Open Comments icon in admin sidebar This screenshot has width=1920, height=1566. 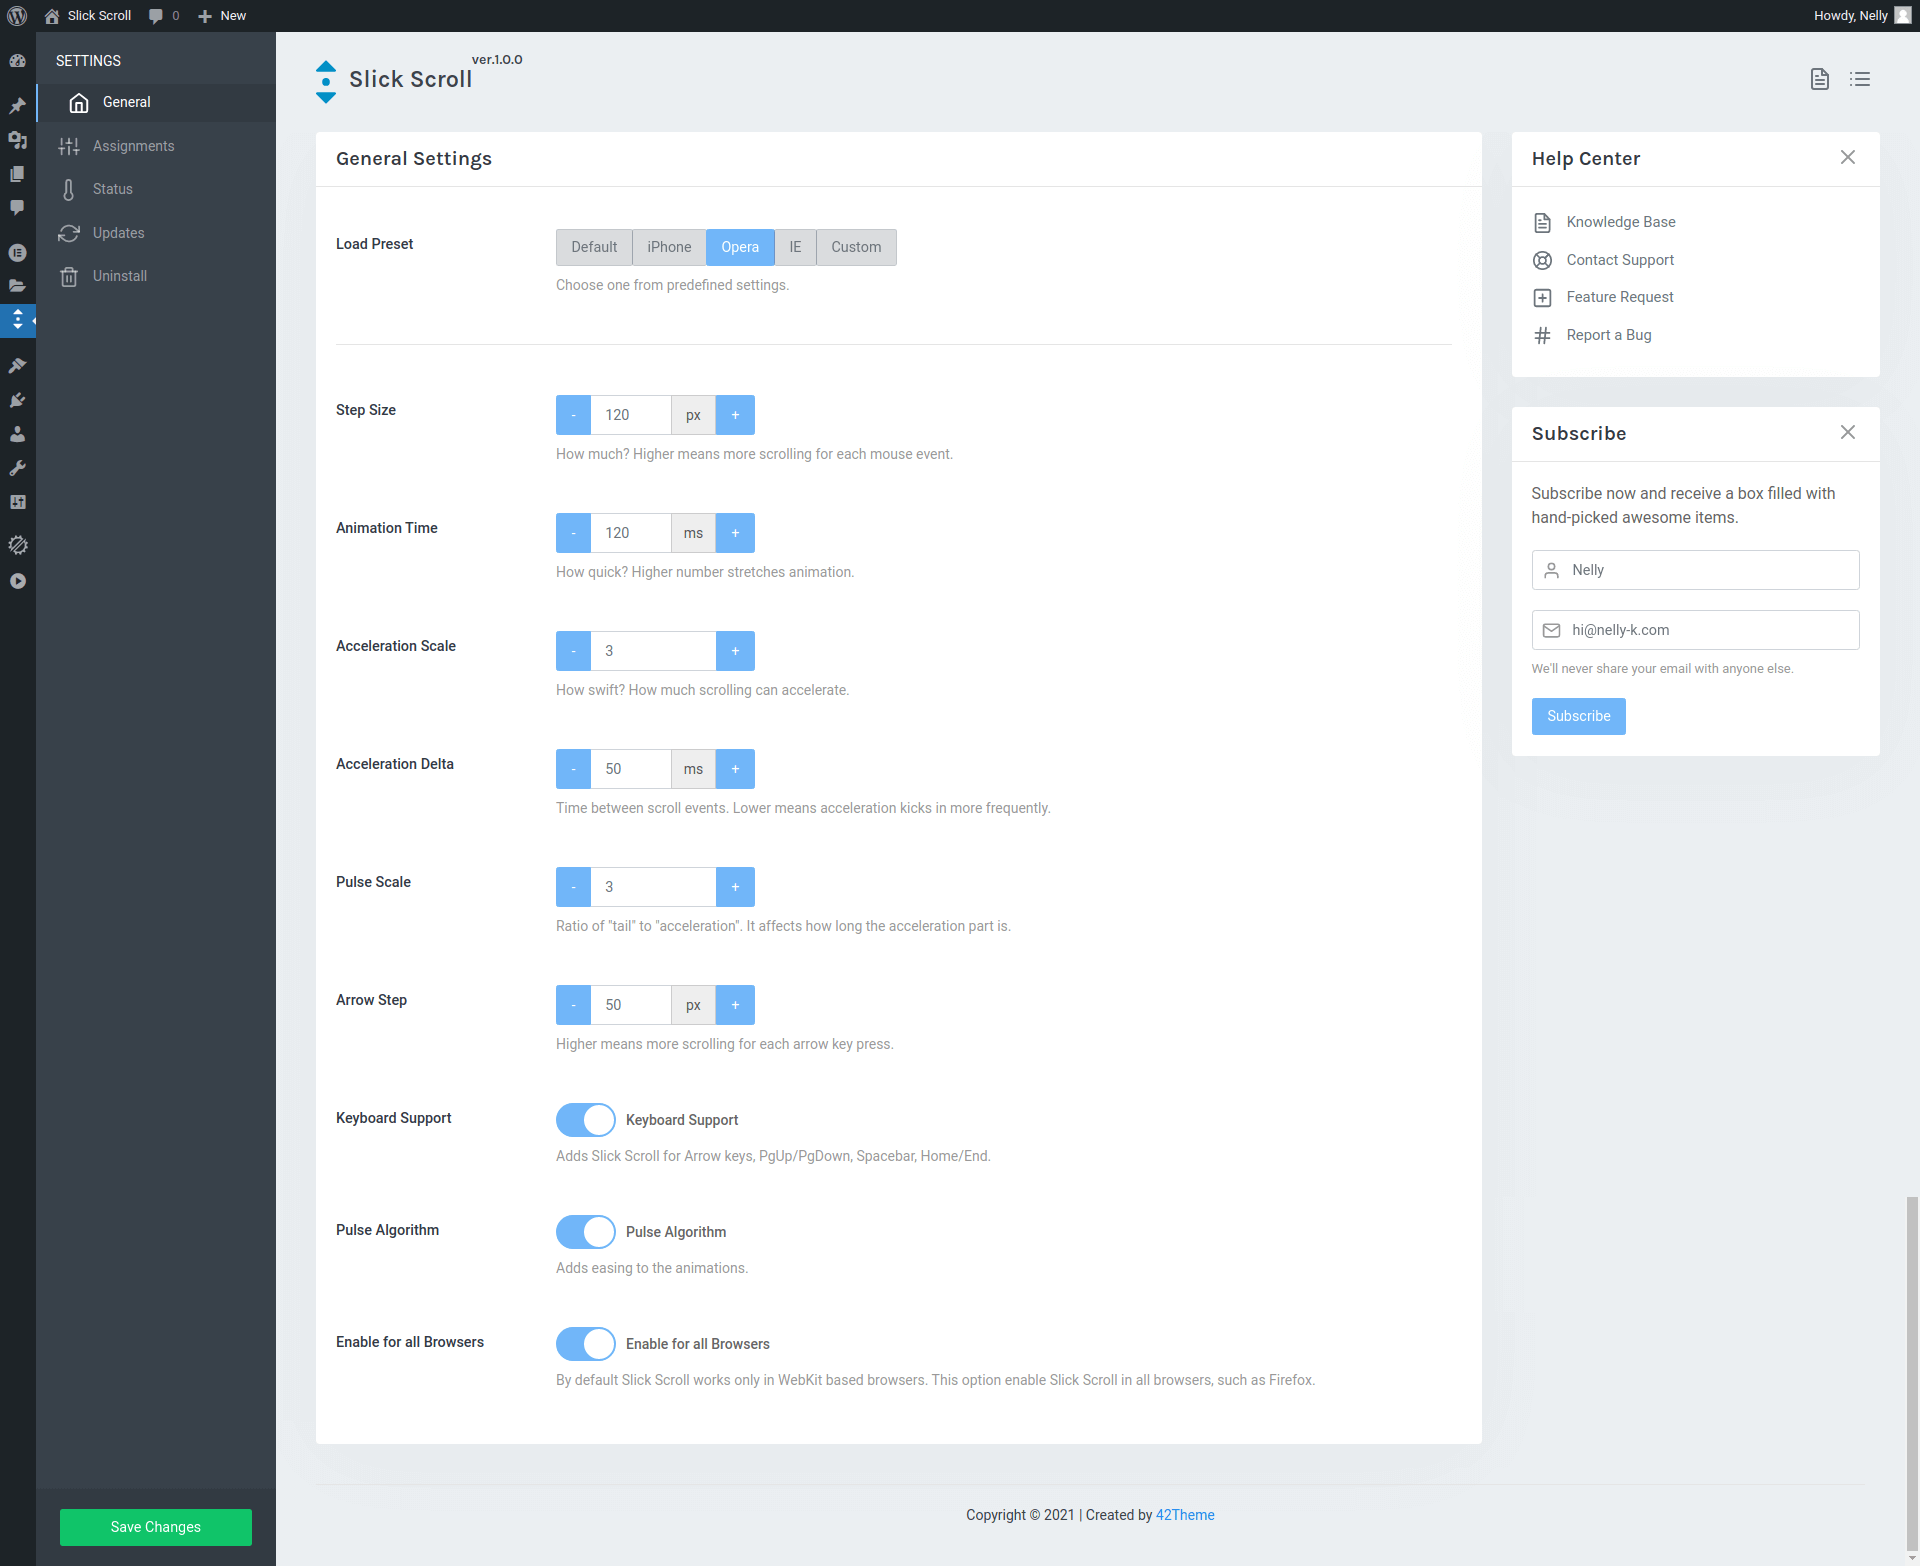(x=17, y=208)
